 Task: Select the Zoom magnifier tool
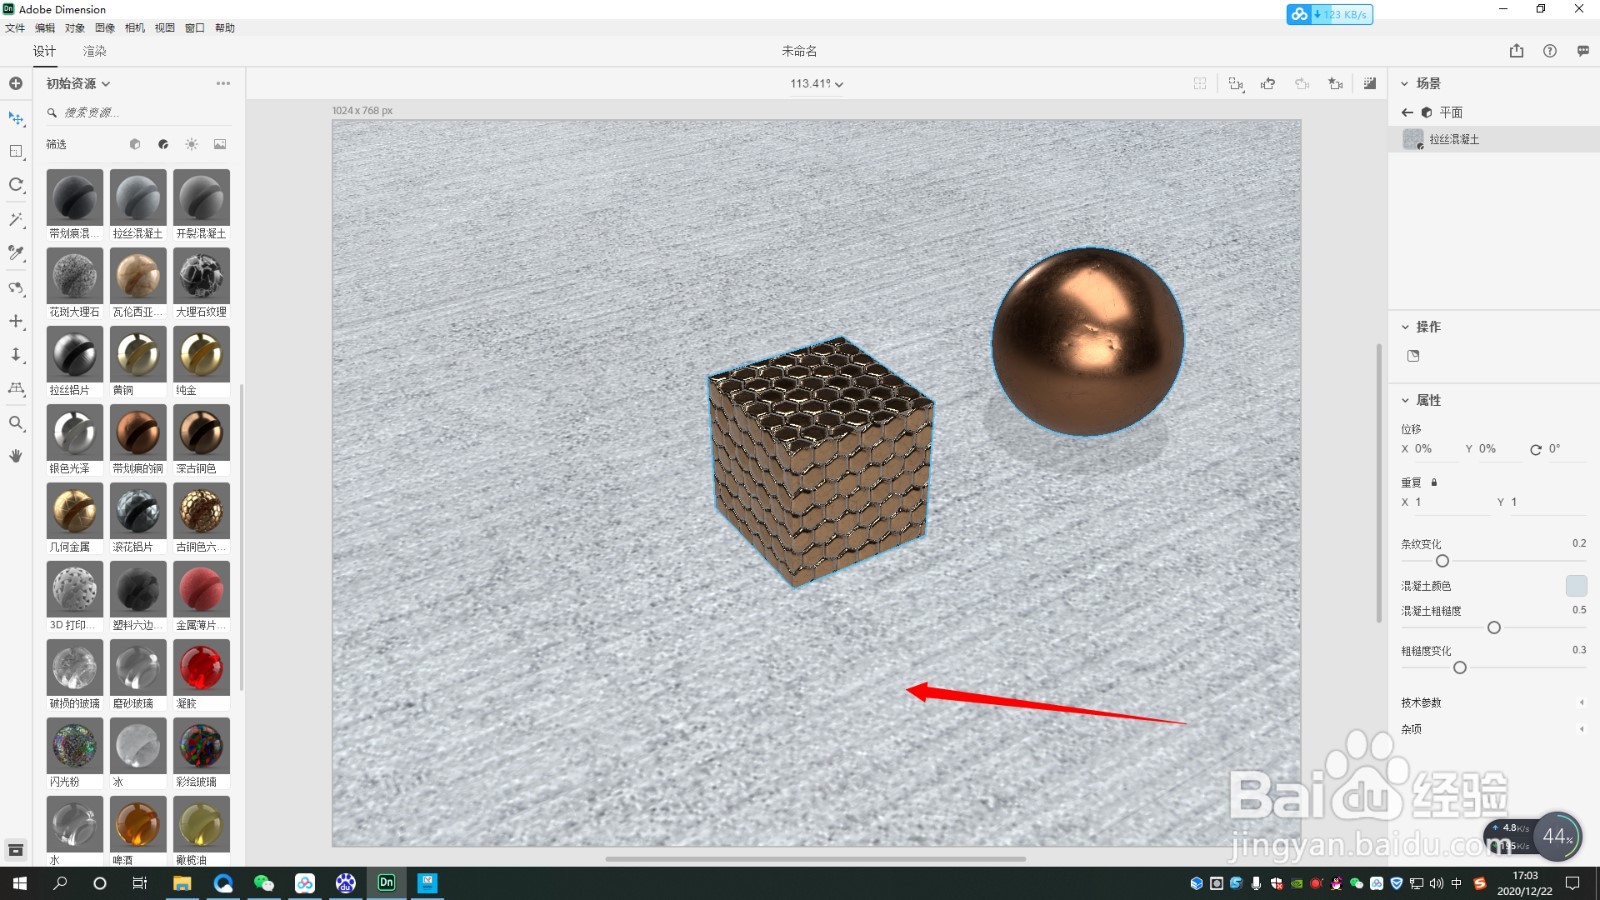point(16,423)
